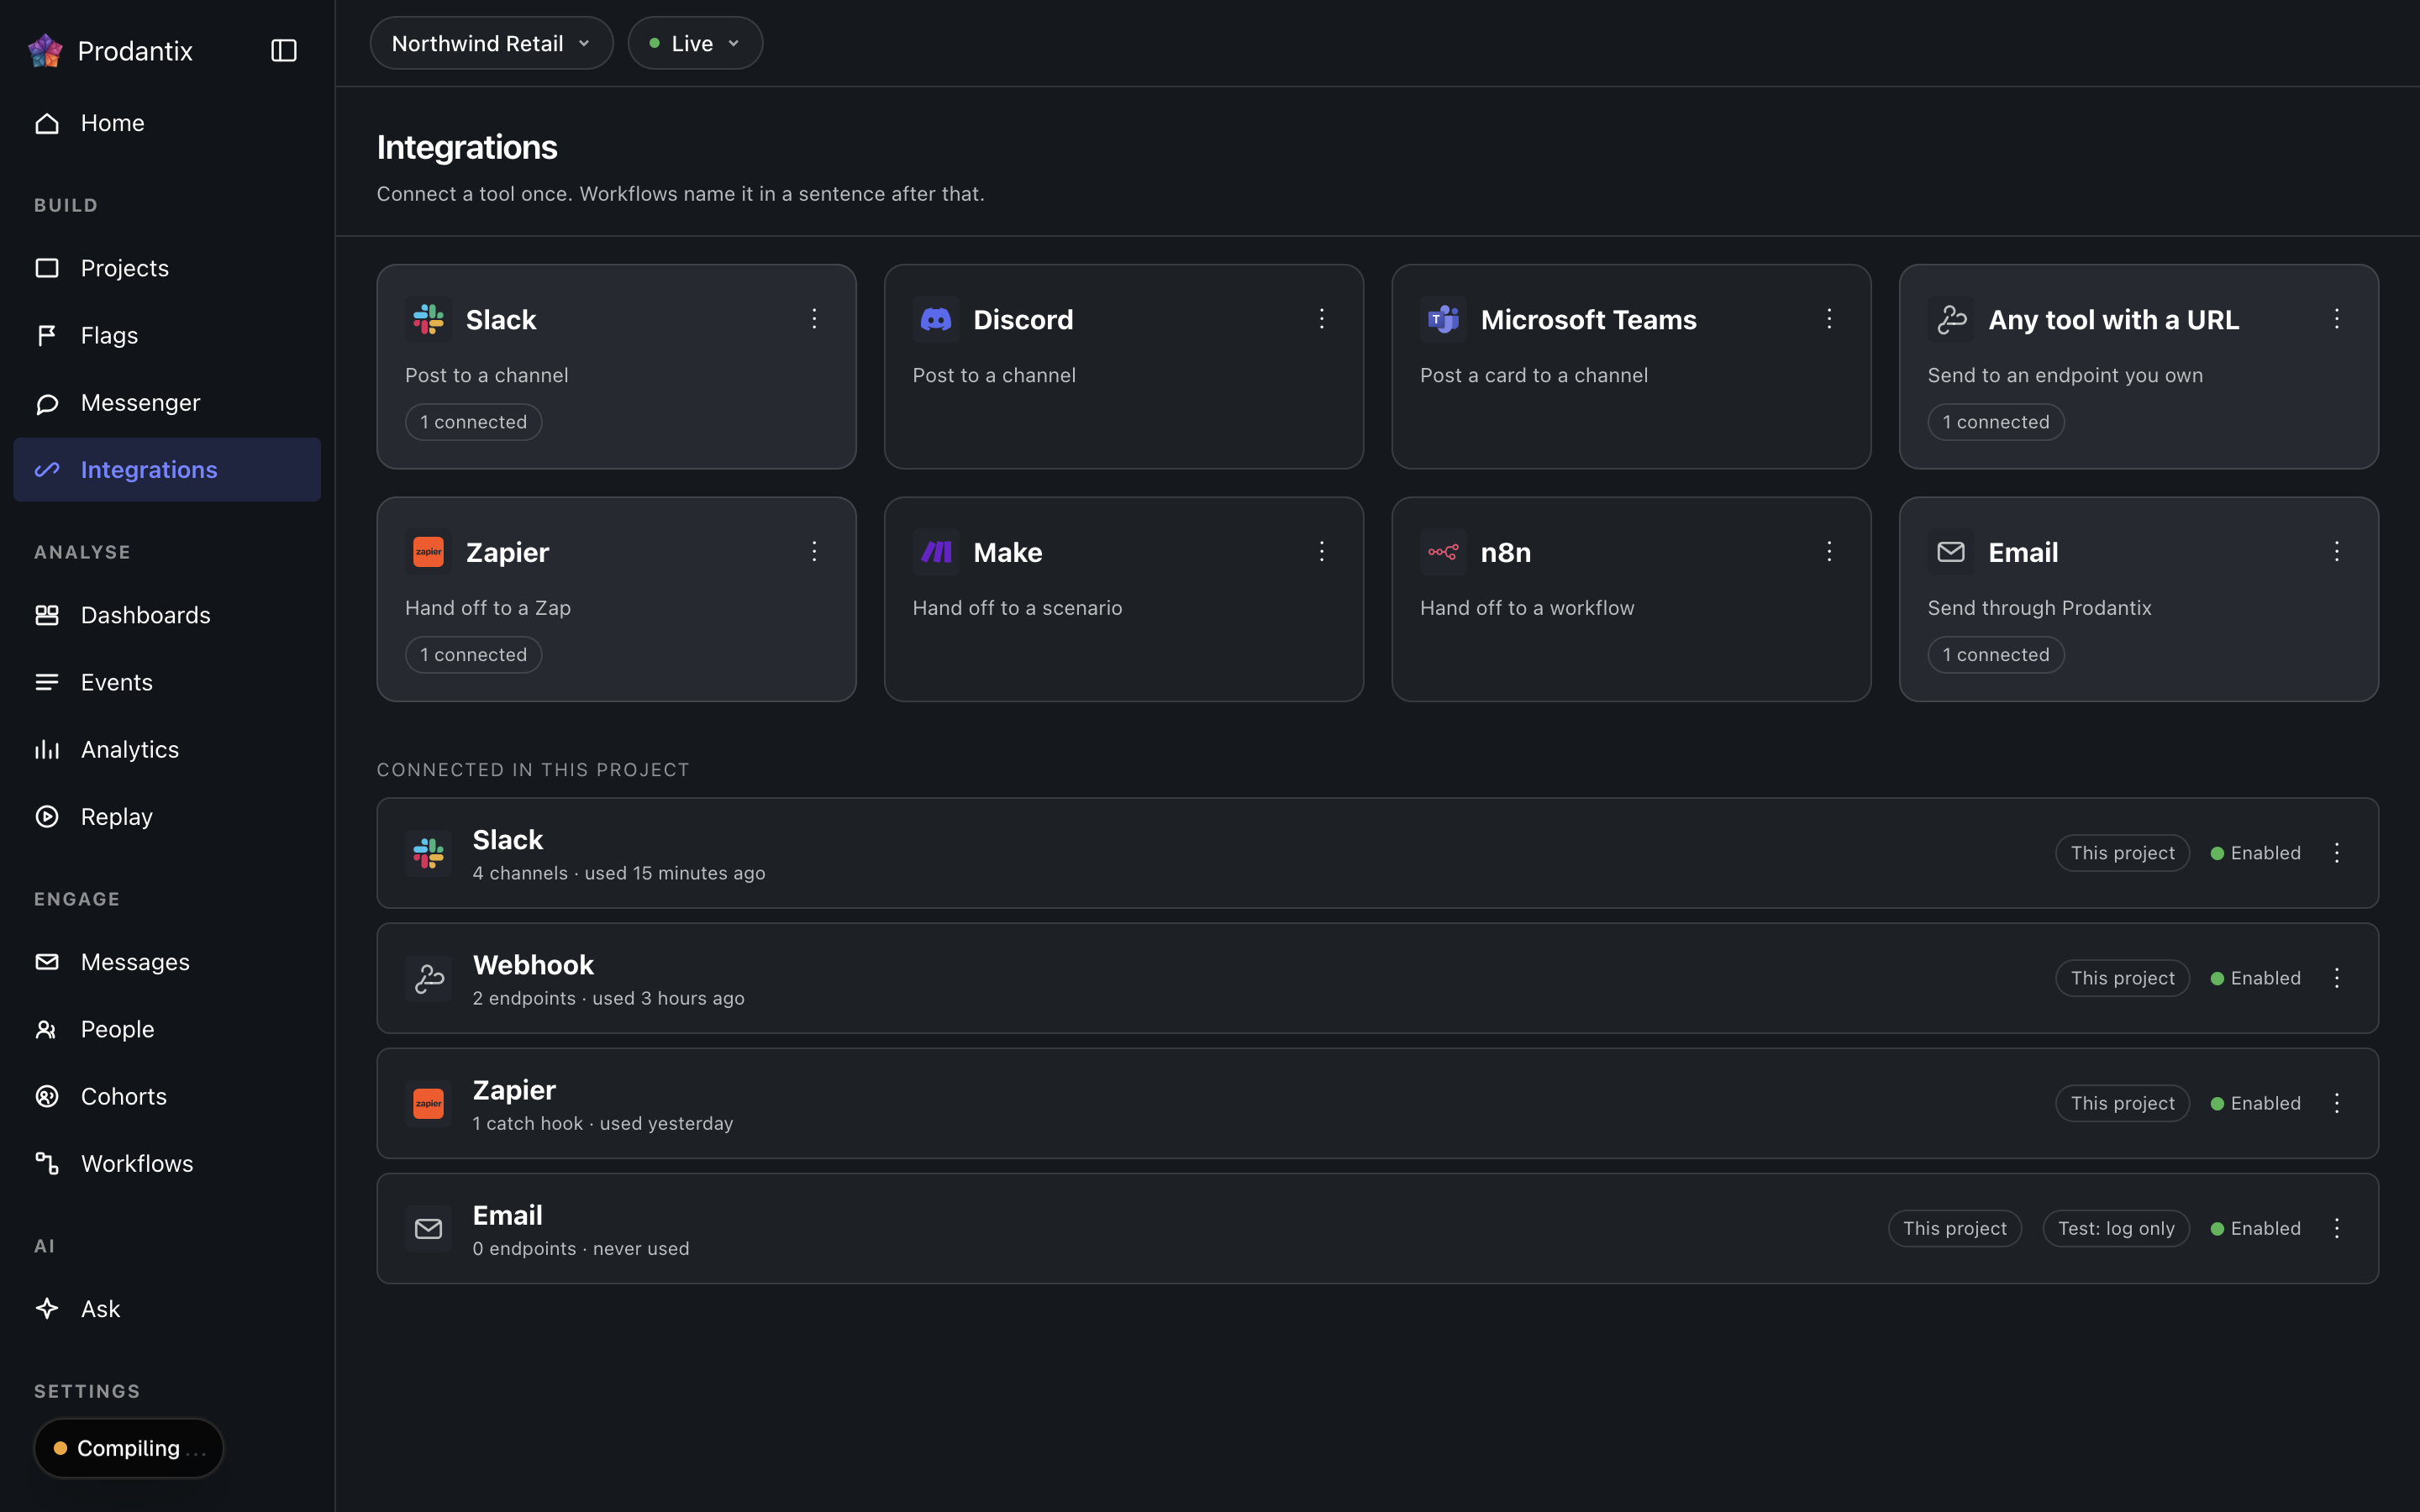Click the Ask sparkle icon
This screenshot has height=1512, width=2420.
click(47, 1308)
